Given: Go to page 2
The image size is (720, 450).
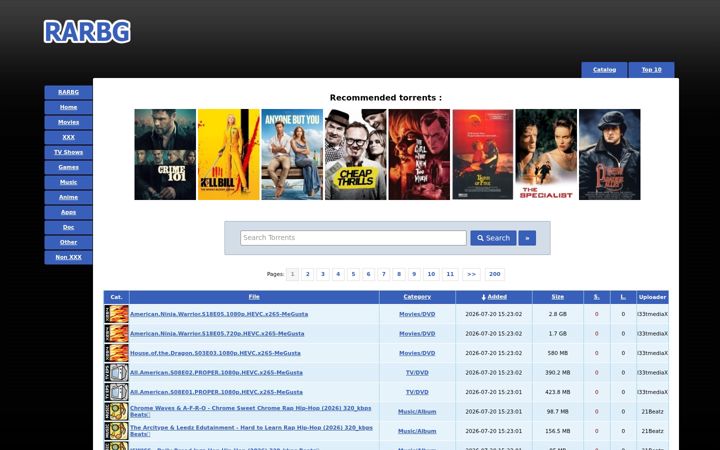Looking at the screenshot, I should pos(308,274).
